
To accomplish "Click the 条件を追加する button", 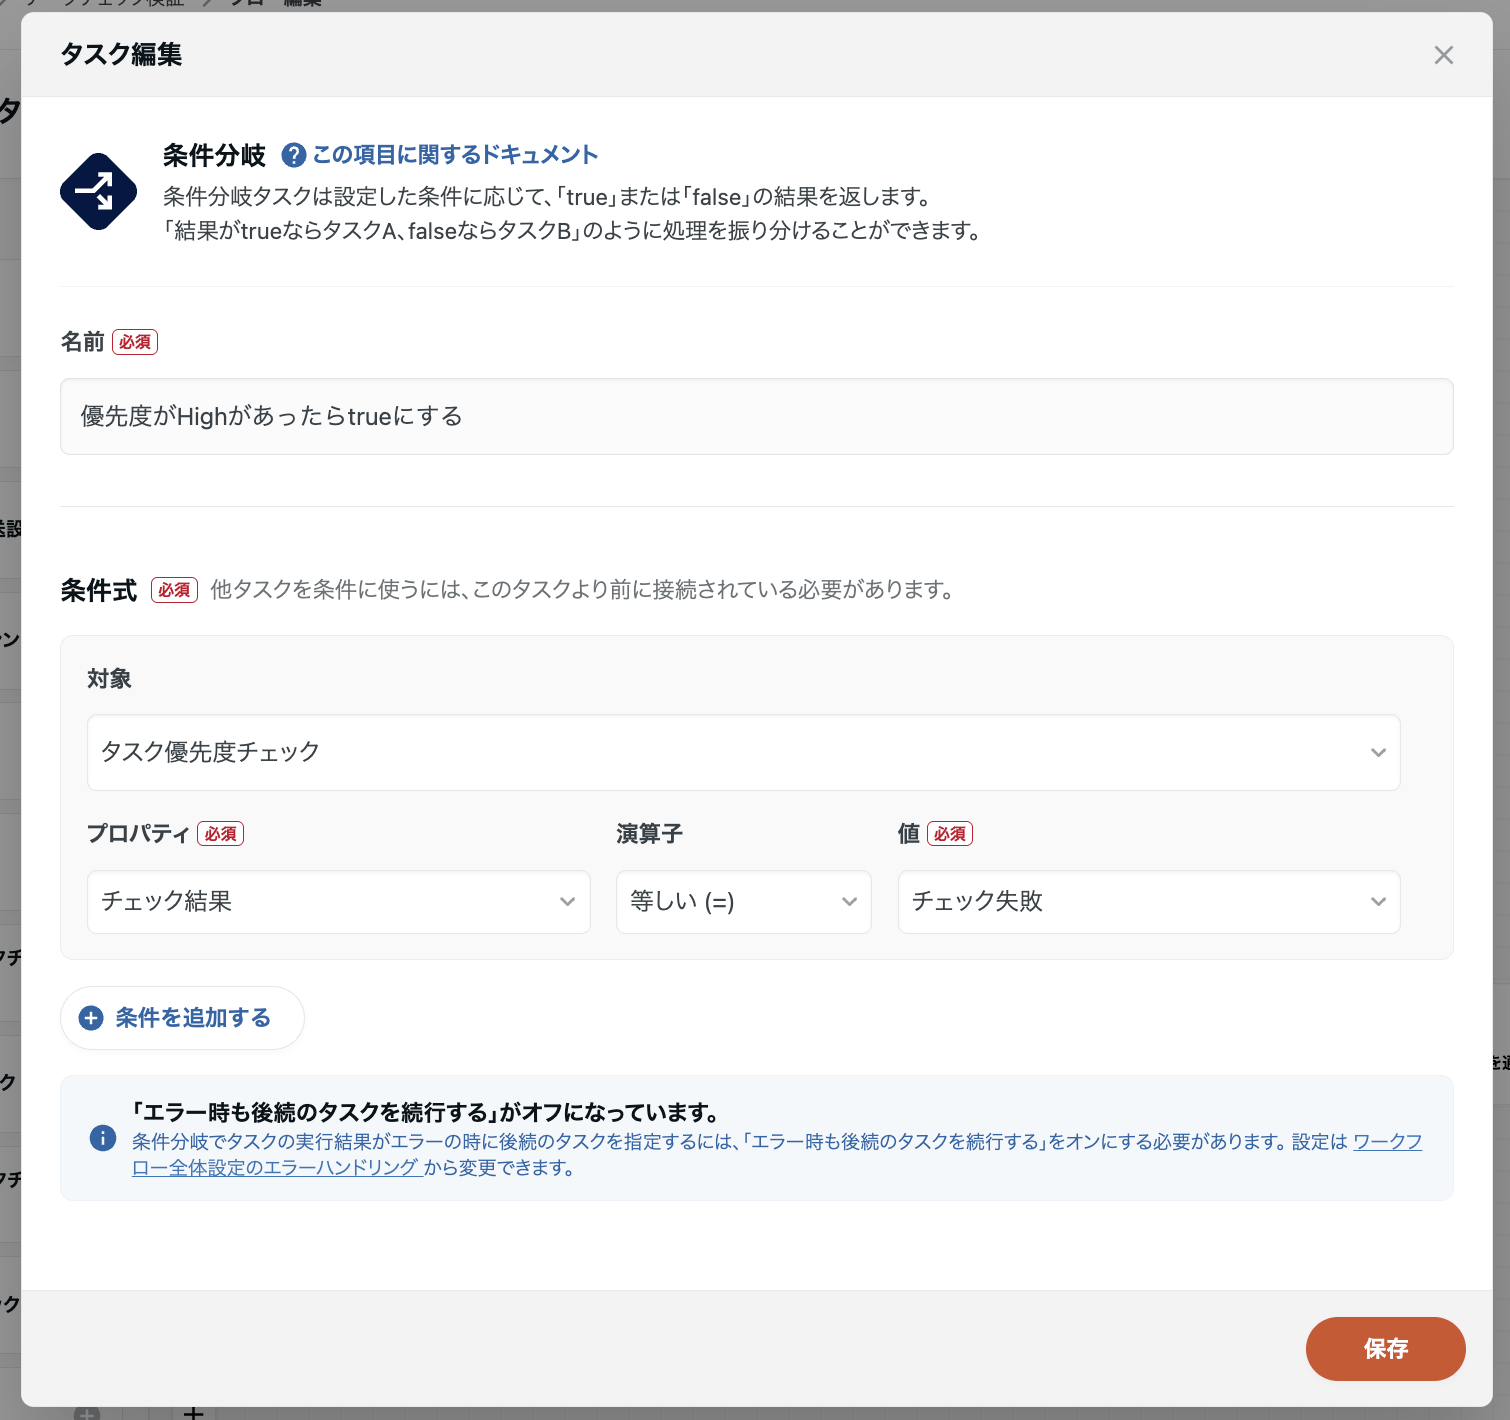I will 182,1018.
